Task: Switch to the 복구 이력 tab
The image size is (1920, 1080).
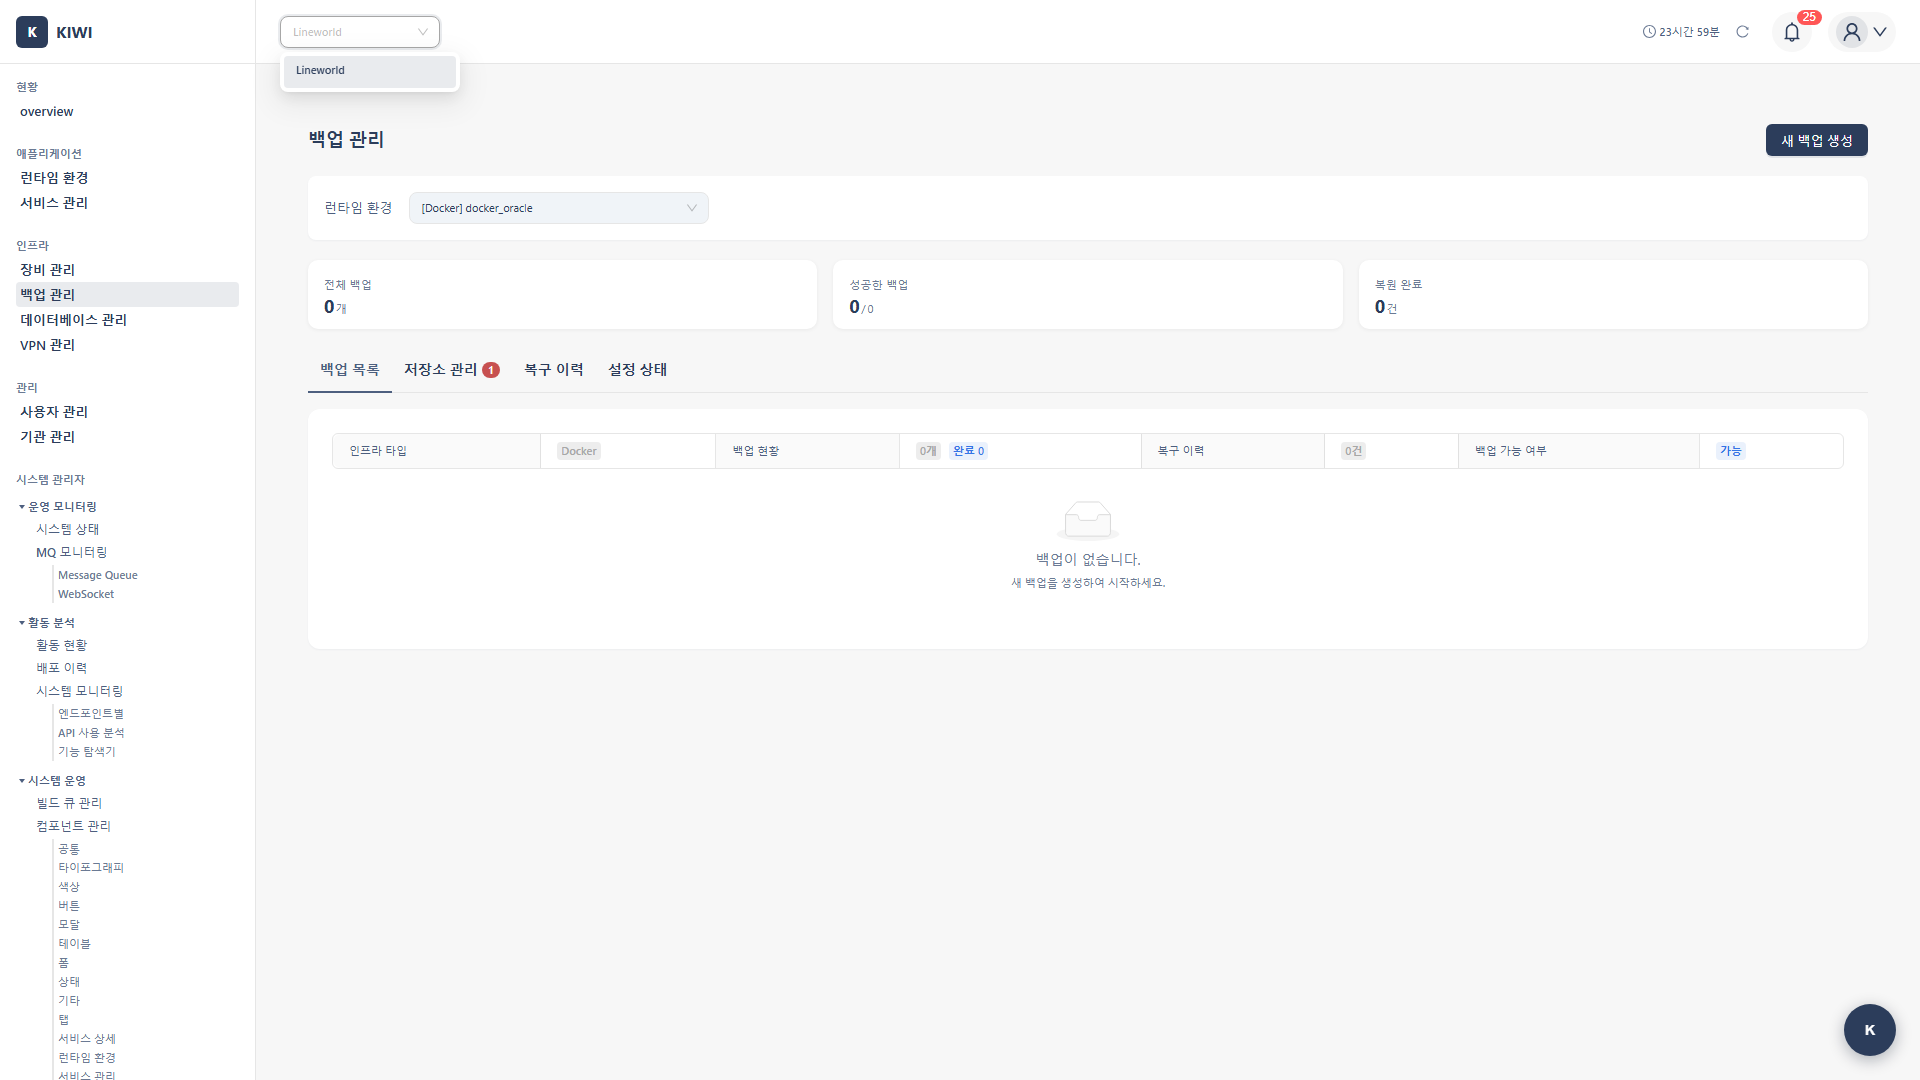Action: 554,370
